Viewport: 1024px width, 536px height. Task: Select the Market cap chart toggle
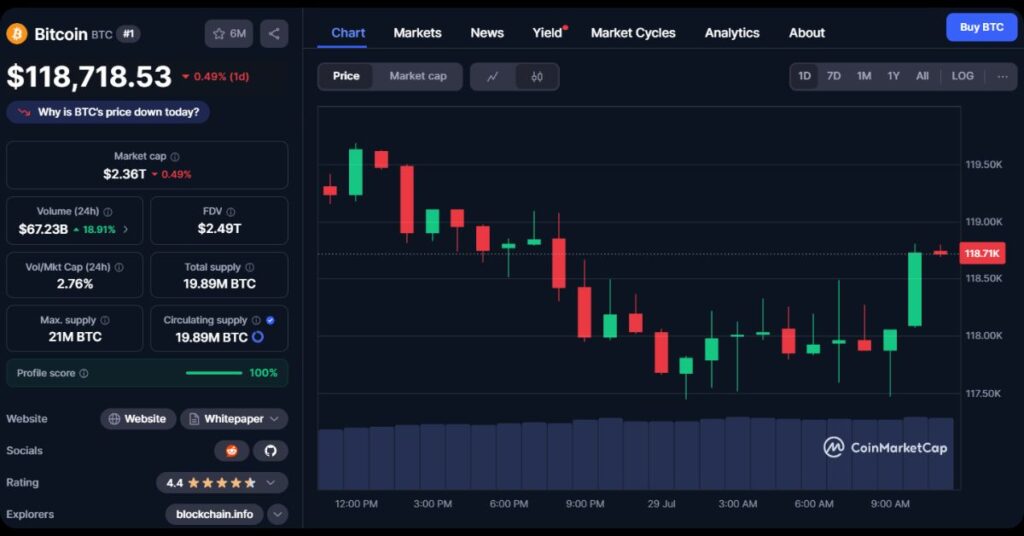tap(418, 76)
